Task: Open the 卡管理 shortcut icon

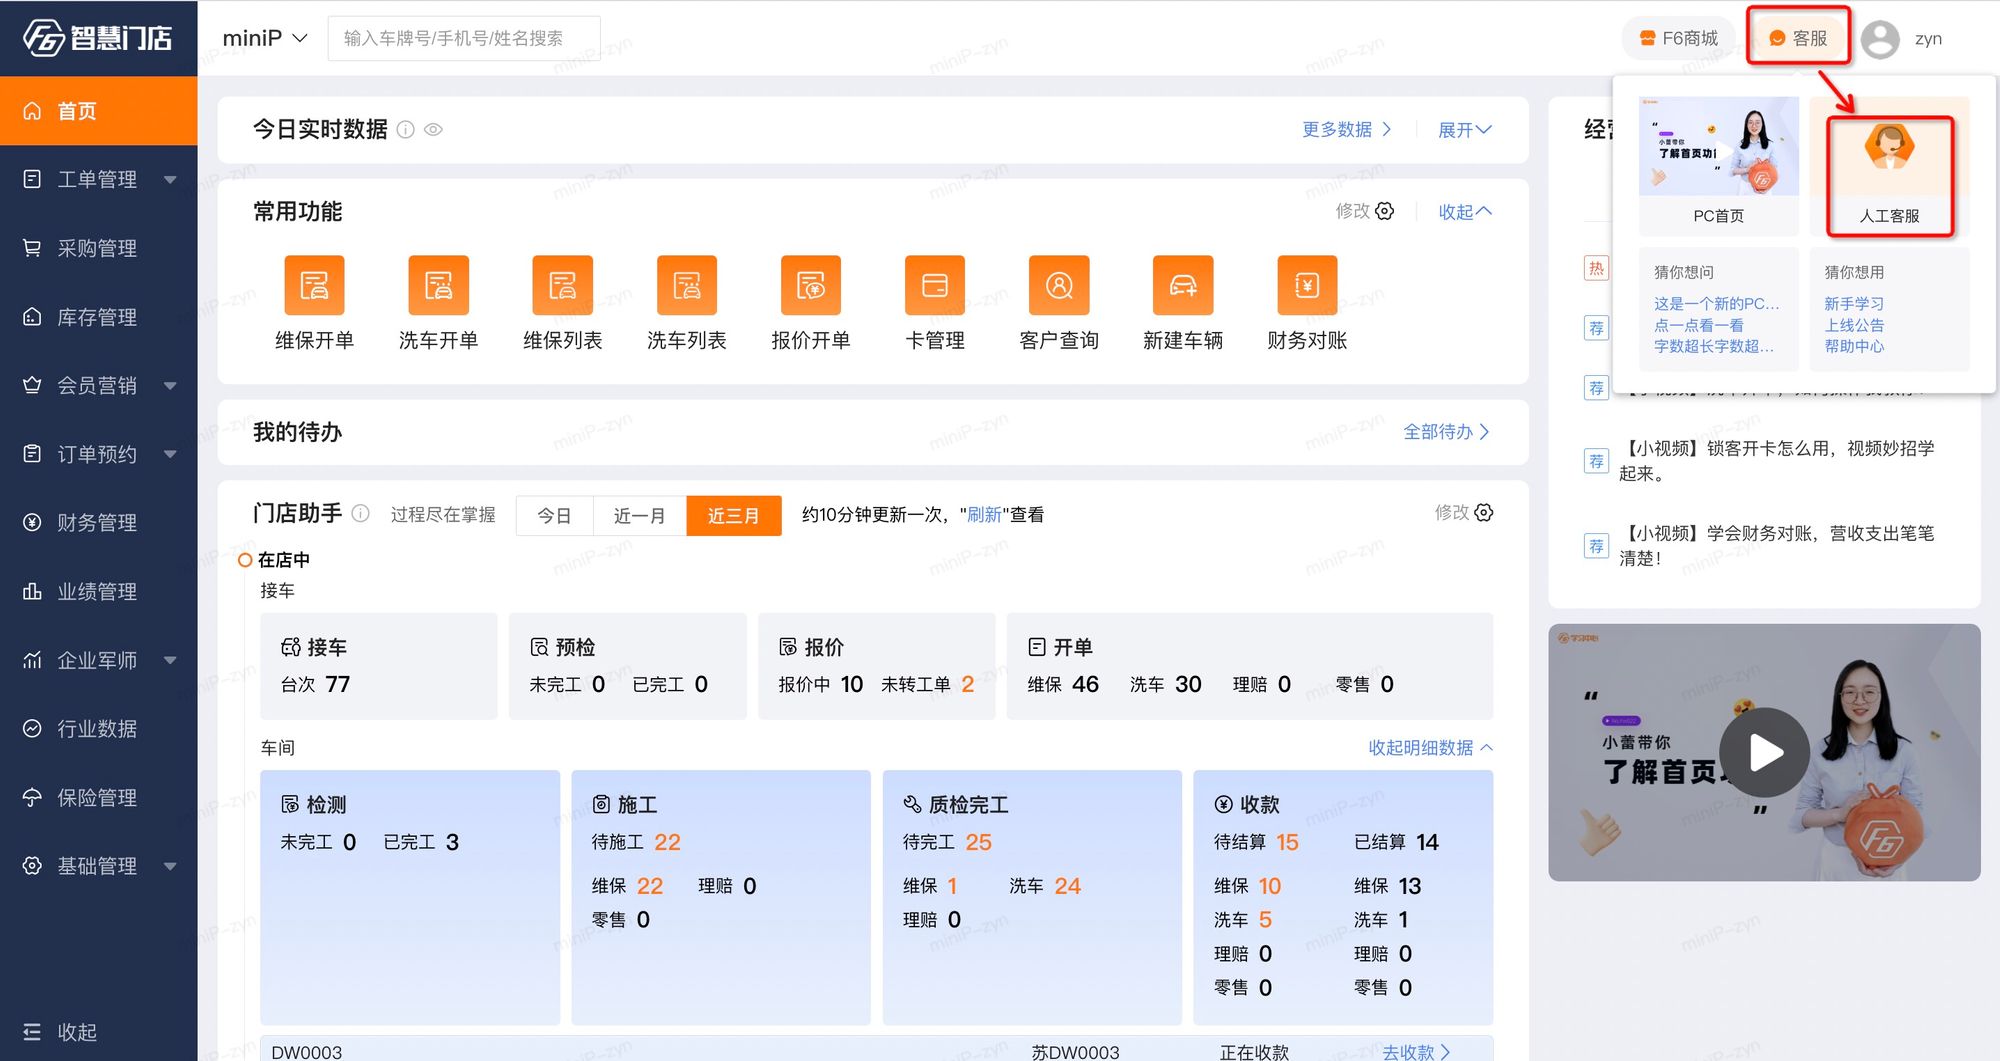Action: pyautogui.click(x=935, y=285)
